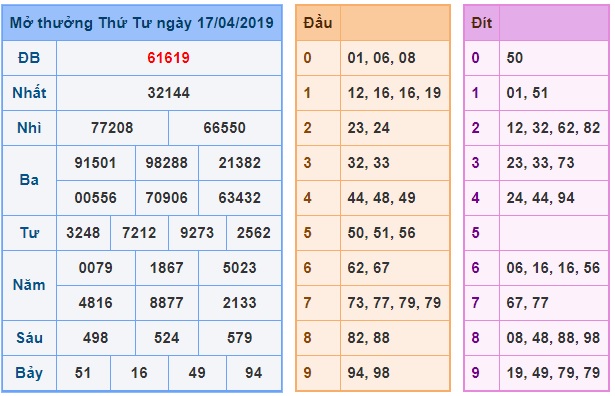Click the Ba row label
The width and height of the screenshot is (615, 396).
tap(29, 180)
